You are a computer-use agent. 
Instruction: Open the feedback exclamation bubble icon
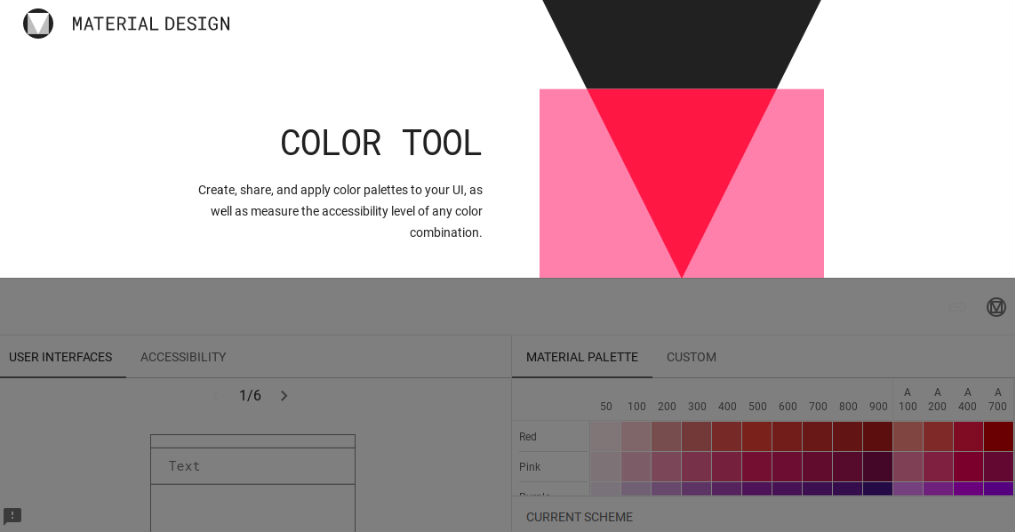[x=12, y=516]
